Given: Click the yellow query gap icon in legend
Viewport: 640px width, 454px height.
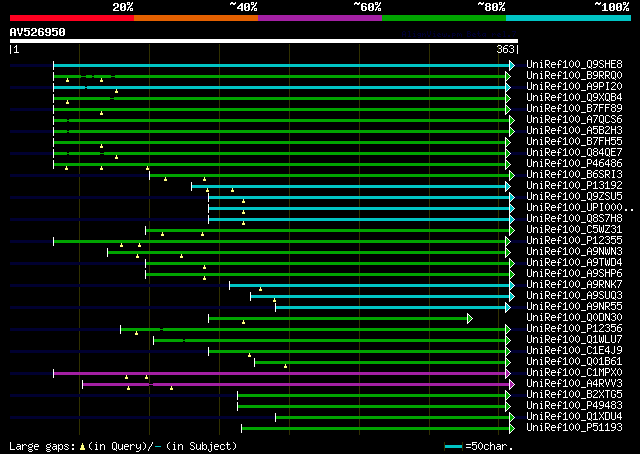Looking at the screenshot, I should pos(82,447).
